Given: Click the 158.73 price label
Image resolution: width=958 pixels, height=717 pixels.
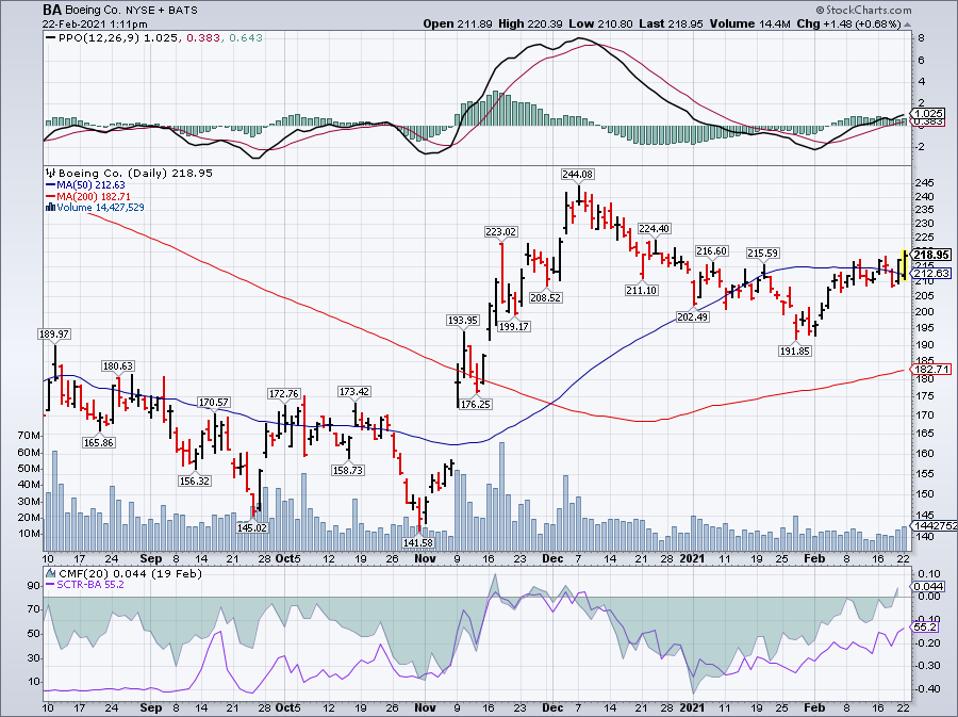Looking at the screenshot, I should [348, 470].
